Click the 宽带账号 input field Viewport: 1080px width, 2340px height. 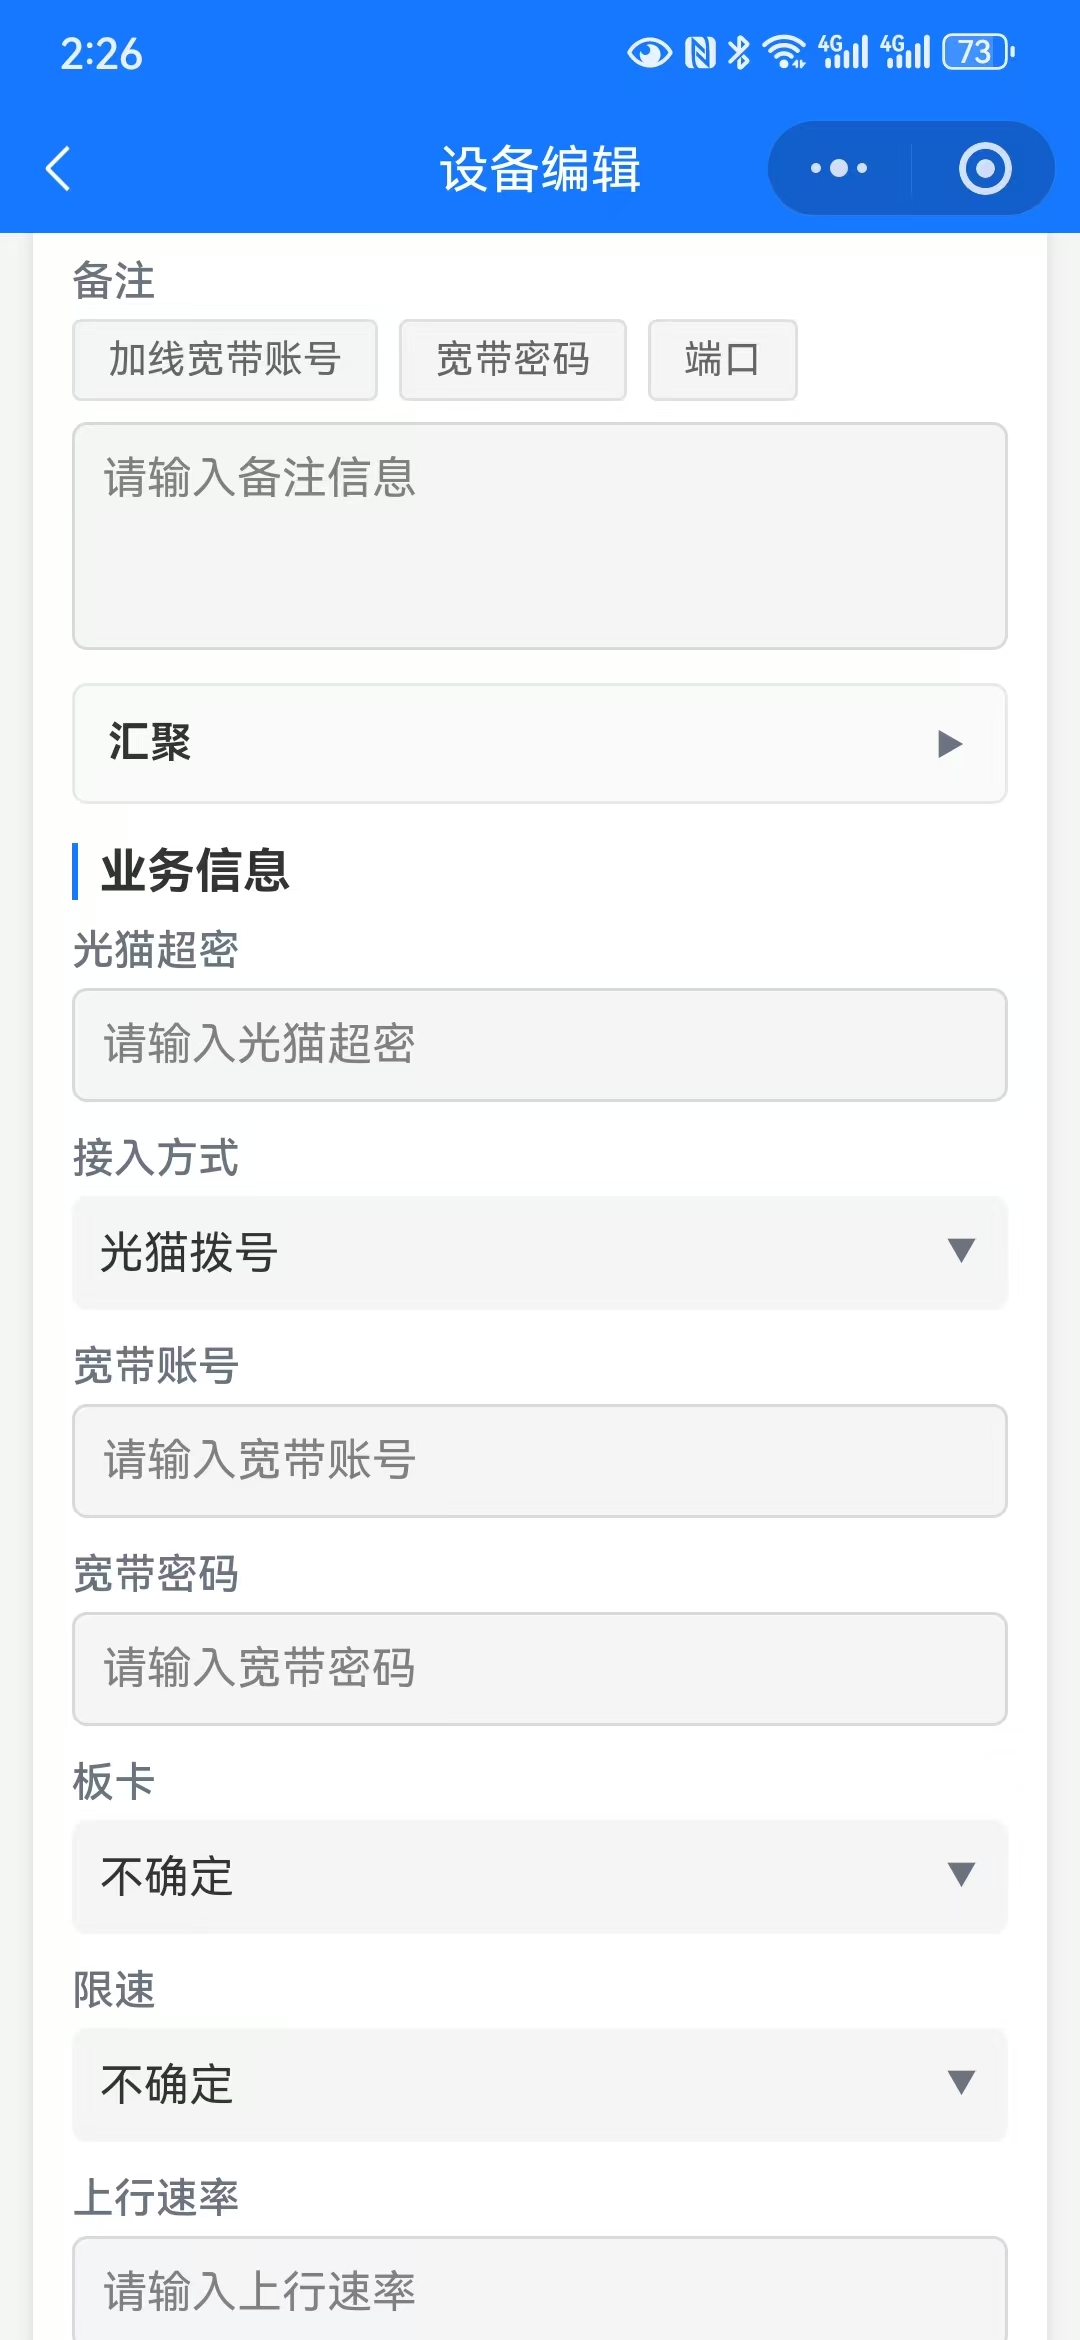540,1461
